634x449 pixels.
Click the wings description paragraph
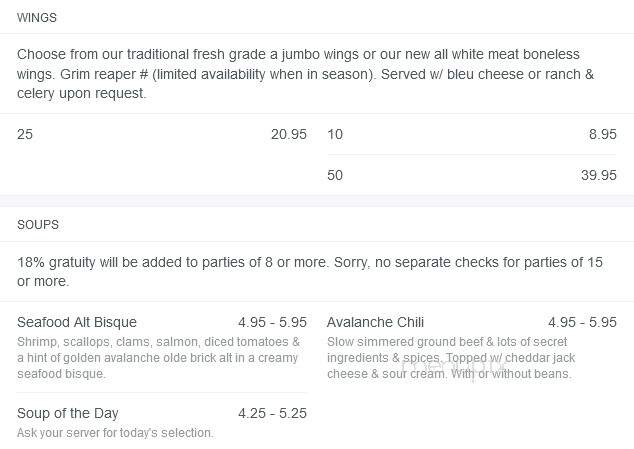[x=305, y=74]
